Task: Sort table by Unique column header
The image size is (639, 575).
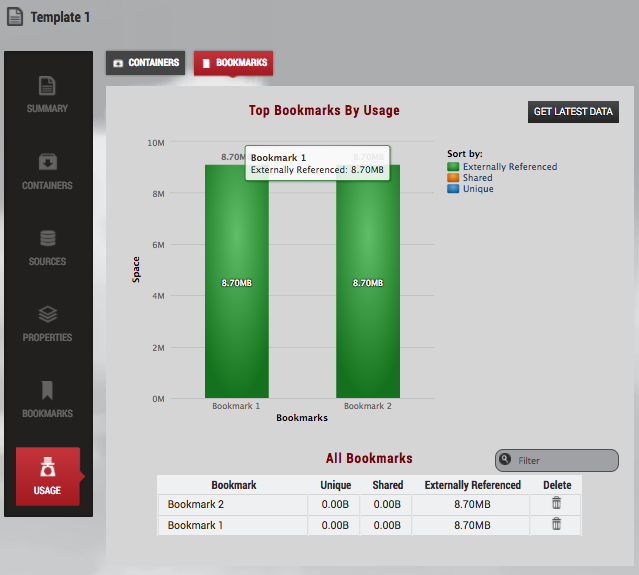Action: coord(335,485)
